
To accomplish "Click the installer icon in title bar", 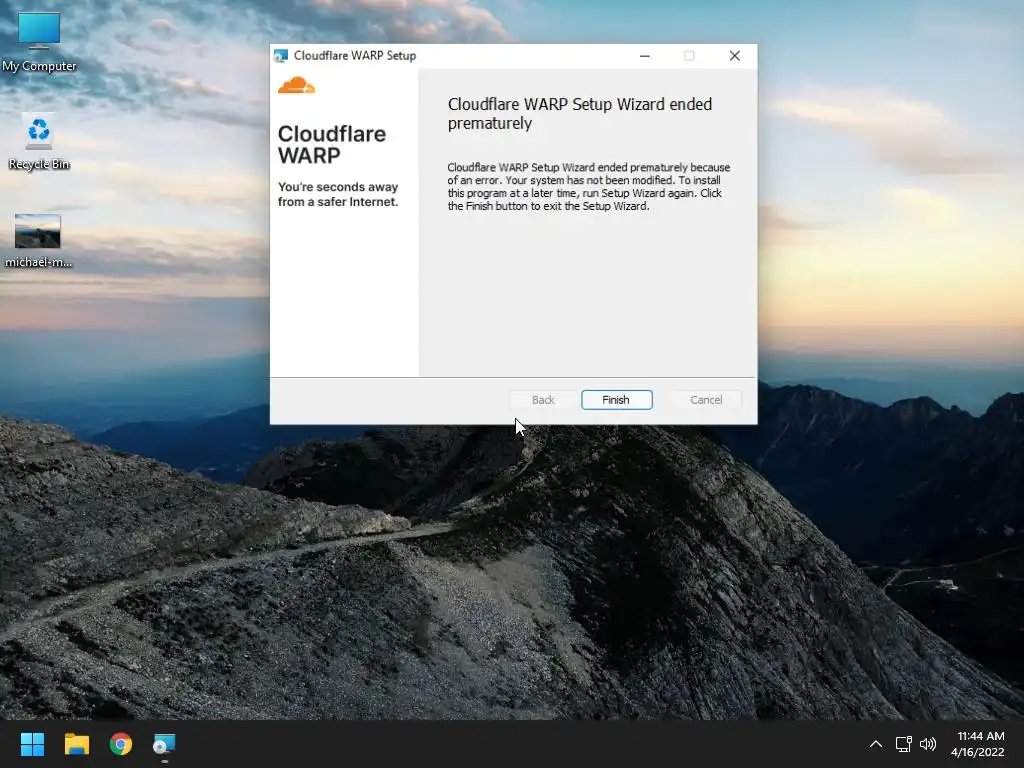I will point(281,56).
